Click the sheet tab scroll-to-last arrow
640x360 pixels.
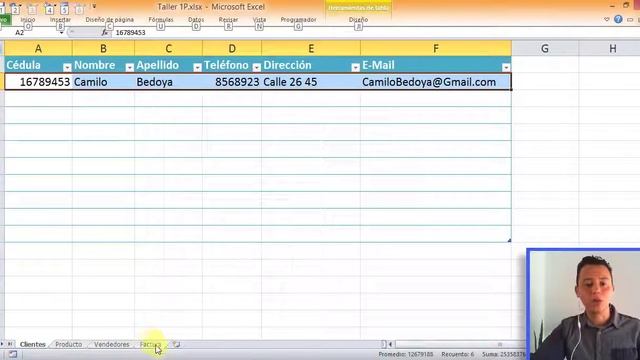(x=10, y=344)
